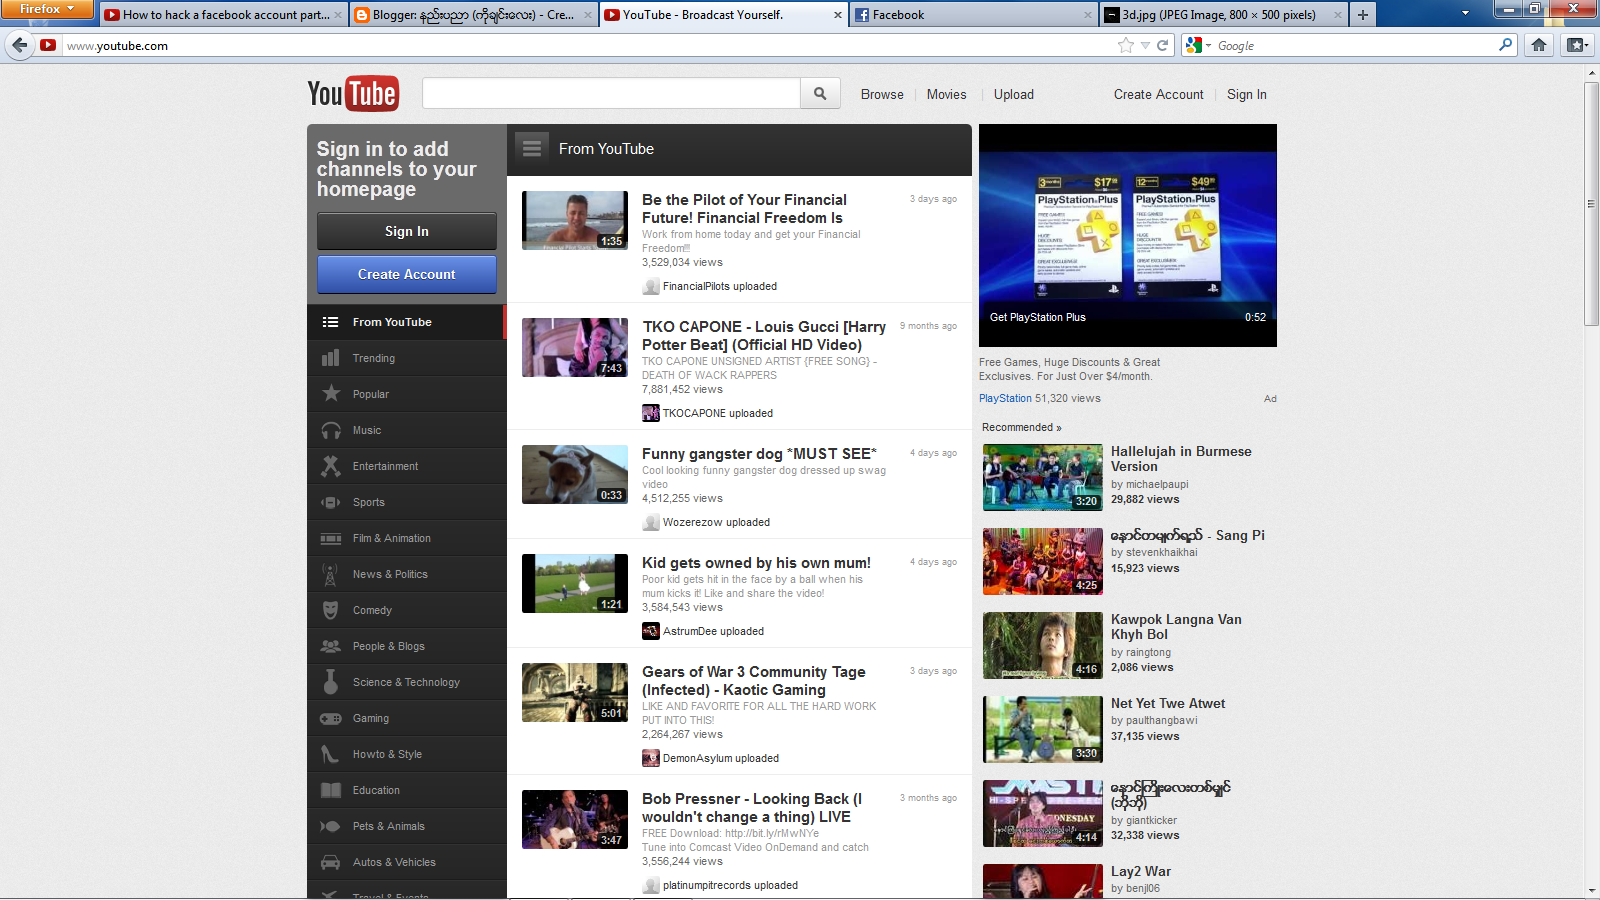Open Hallelujah in Burmese Version thumbnail

click(1043, 477)
